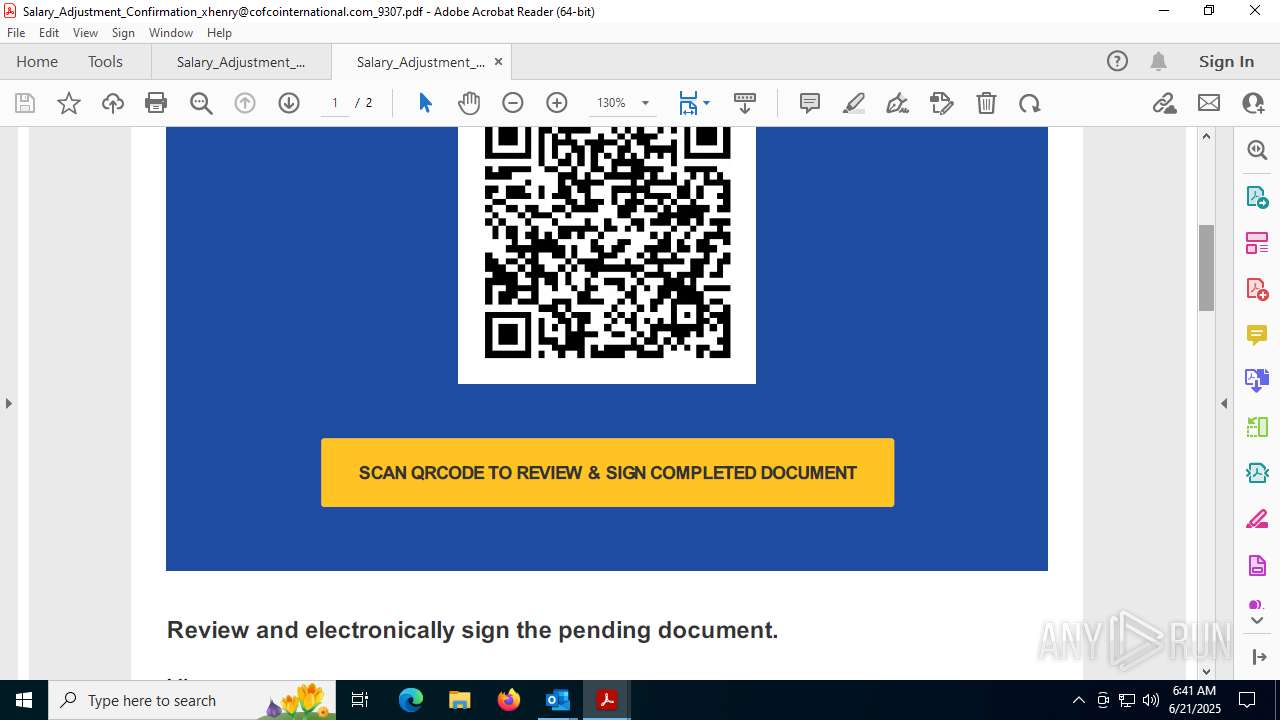The height and width of the screenshot is (720, 1280).
Task: Zoom in with the plus button
Action: click(557, 103)
